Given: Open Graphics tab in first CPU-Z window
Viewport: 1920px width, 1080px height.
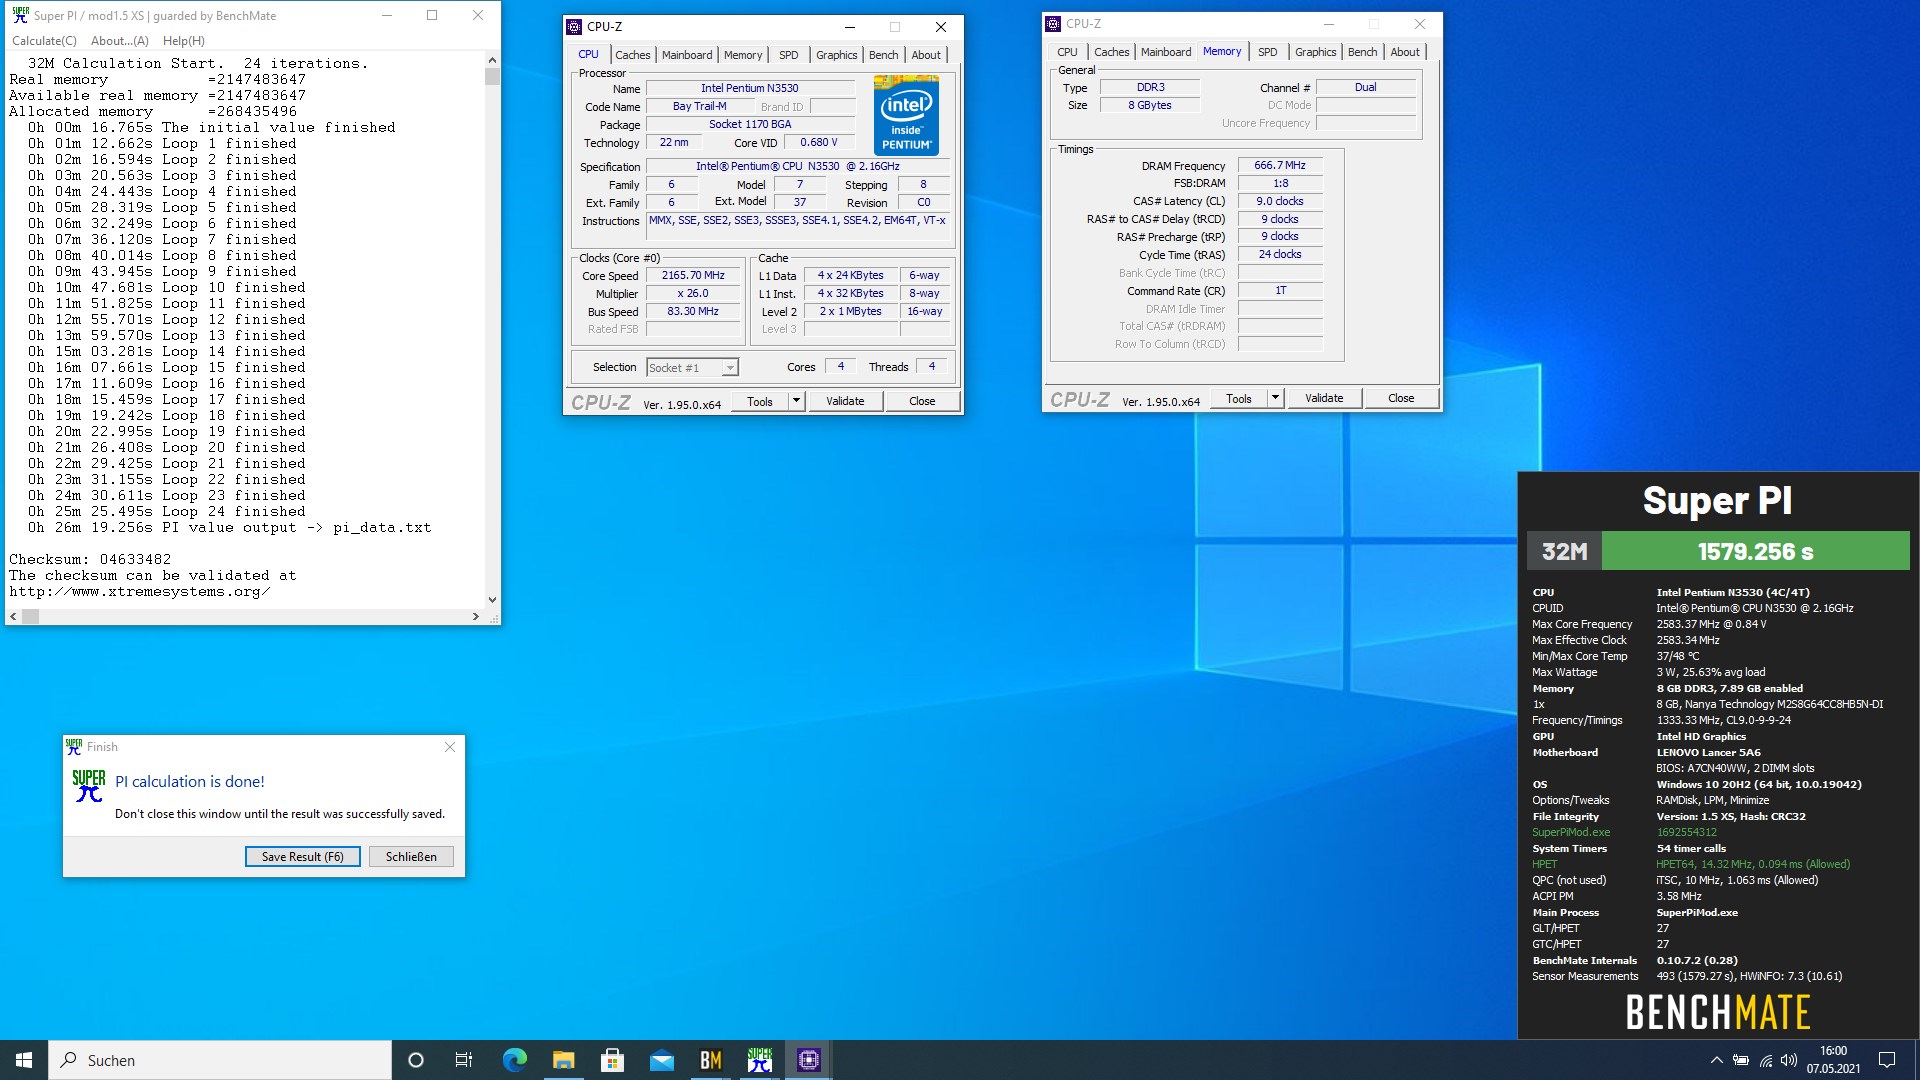Looking at the screenshot, I should [837, 55].
